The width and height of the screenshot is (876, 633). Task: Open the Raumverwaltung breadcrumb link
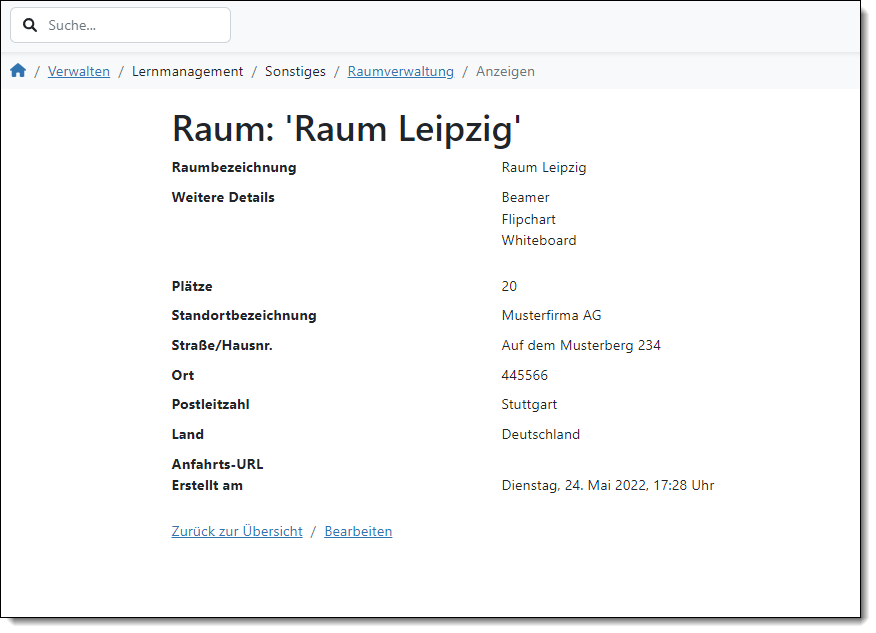tap(400, 71)
